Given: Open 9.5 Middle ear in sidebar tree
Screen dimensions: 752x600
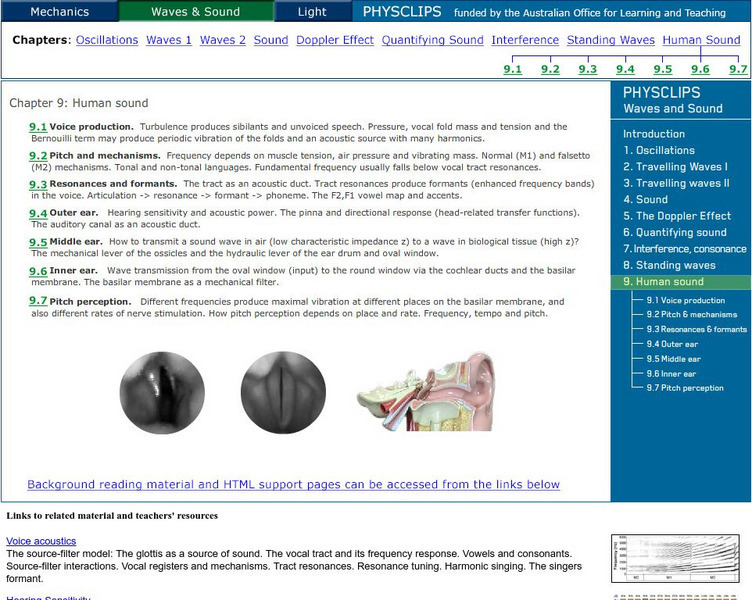Looking at the screenshot, I should tap(673, 359).
